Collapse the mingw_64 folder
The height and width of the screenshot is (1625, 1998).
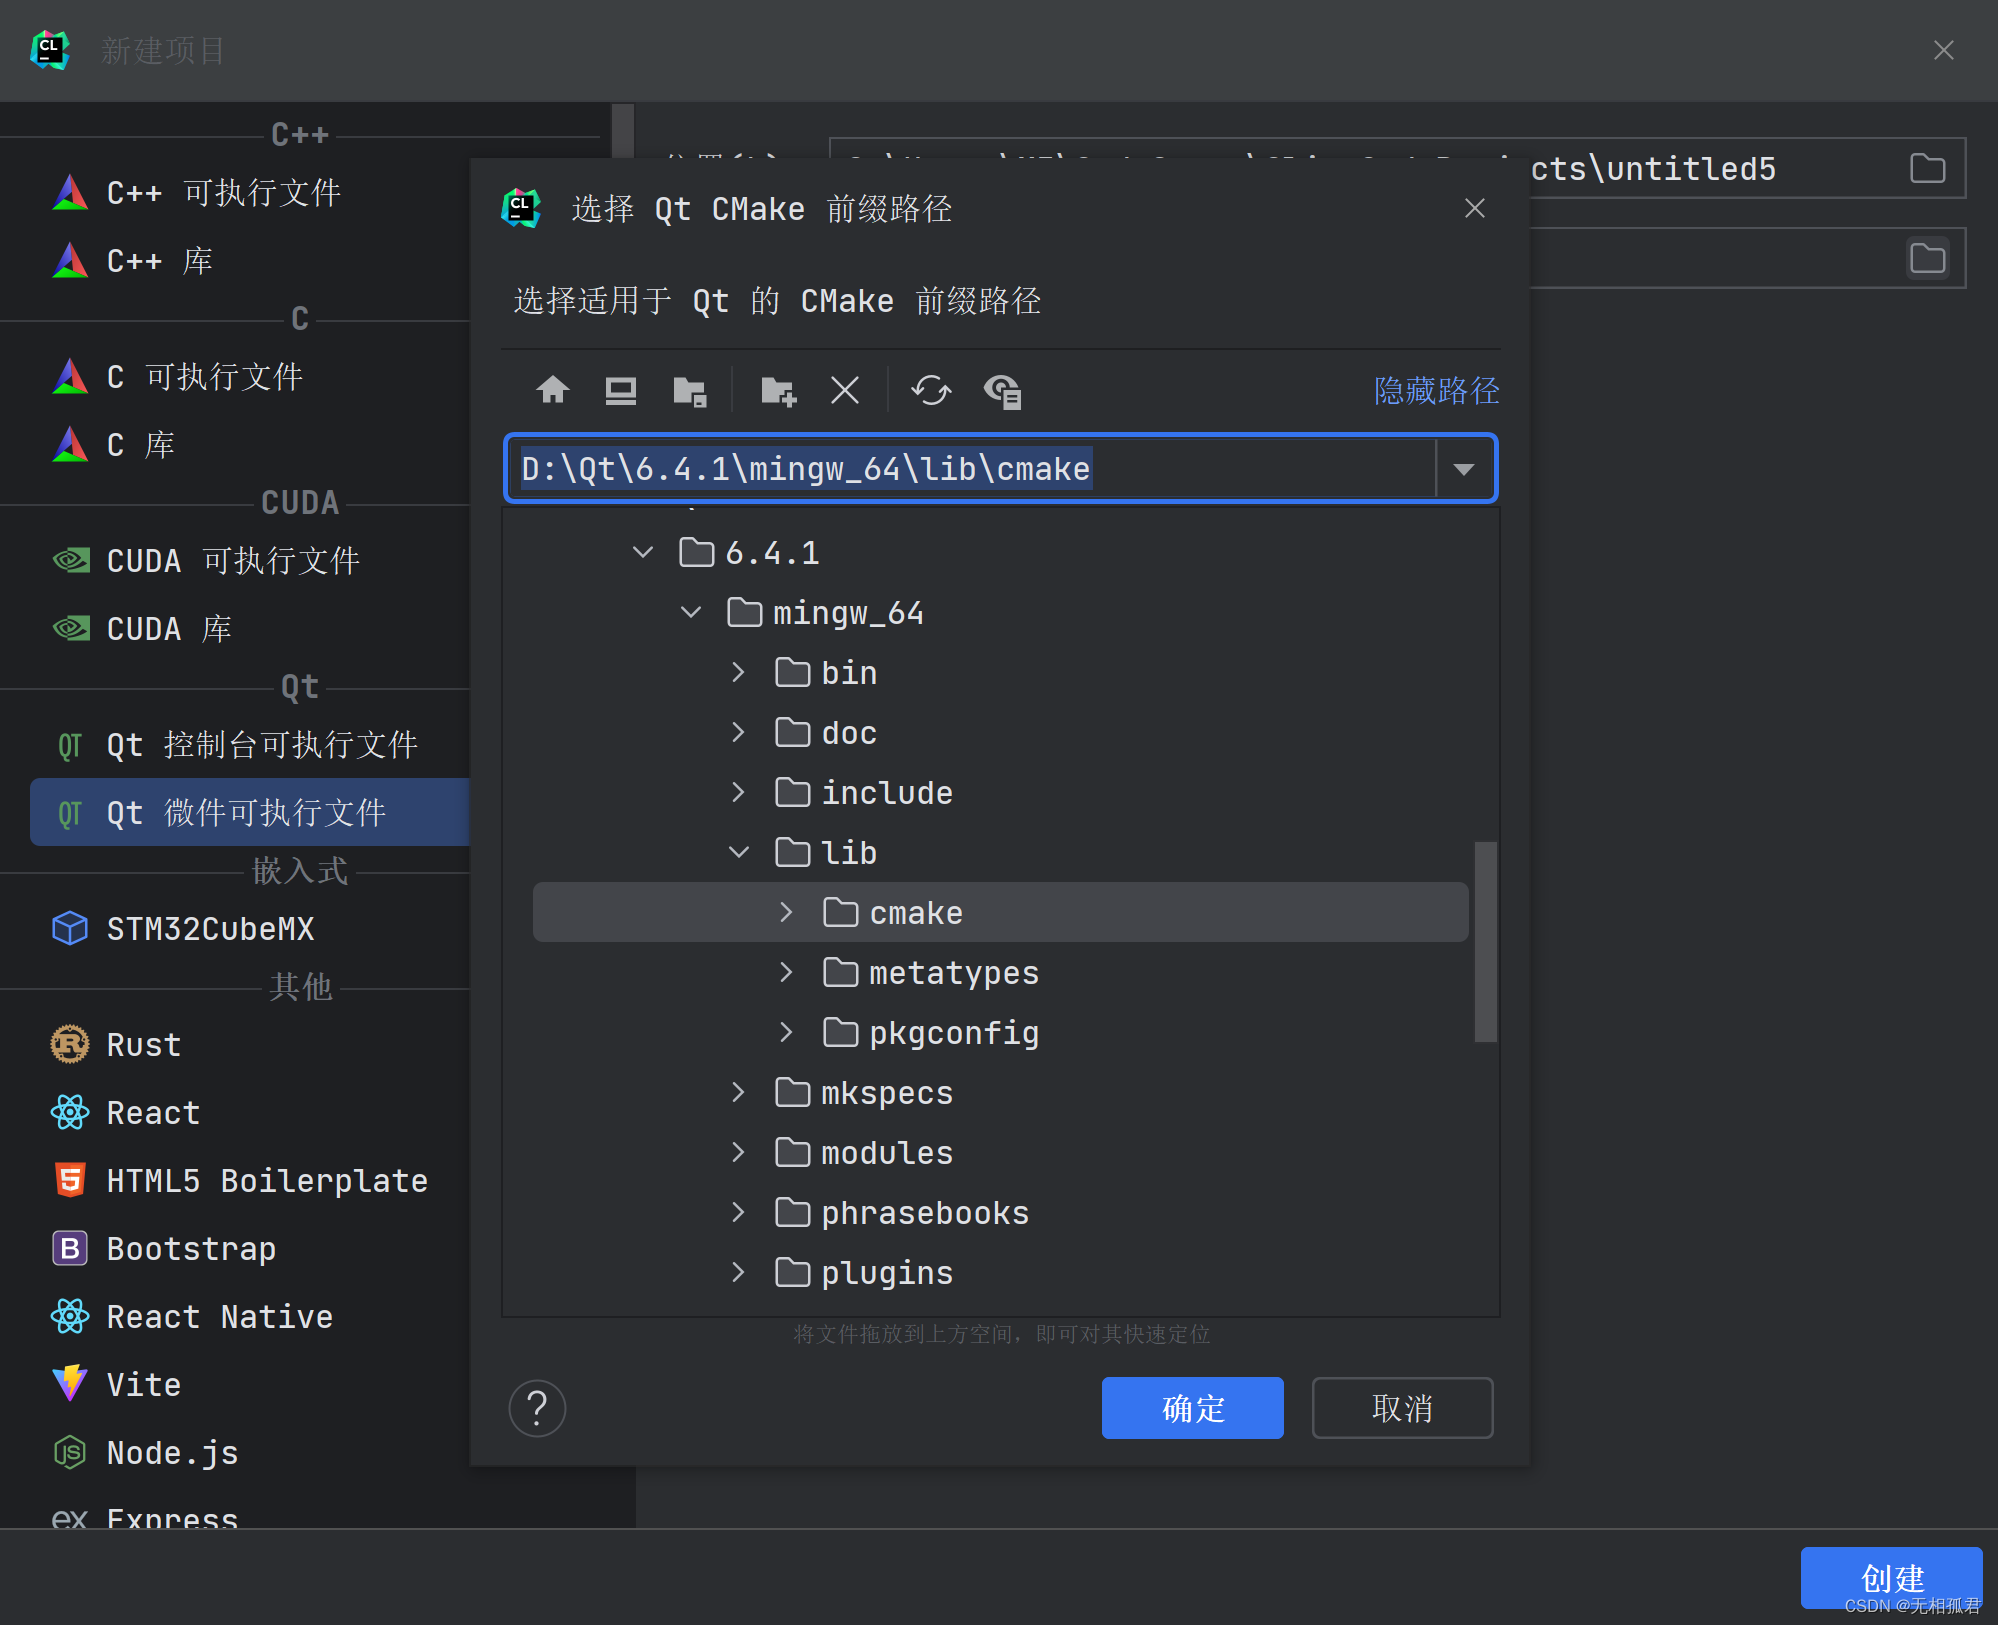[691, 612]
